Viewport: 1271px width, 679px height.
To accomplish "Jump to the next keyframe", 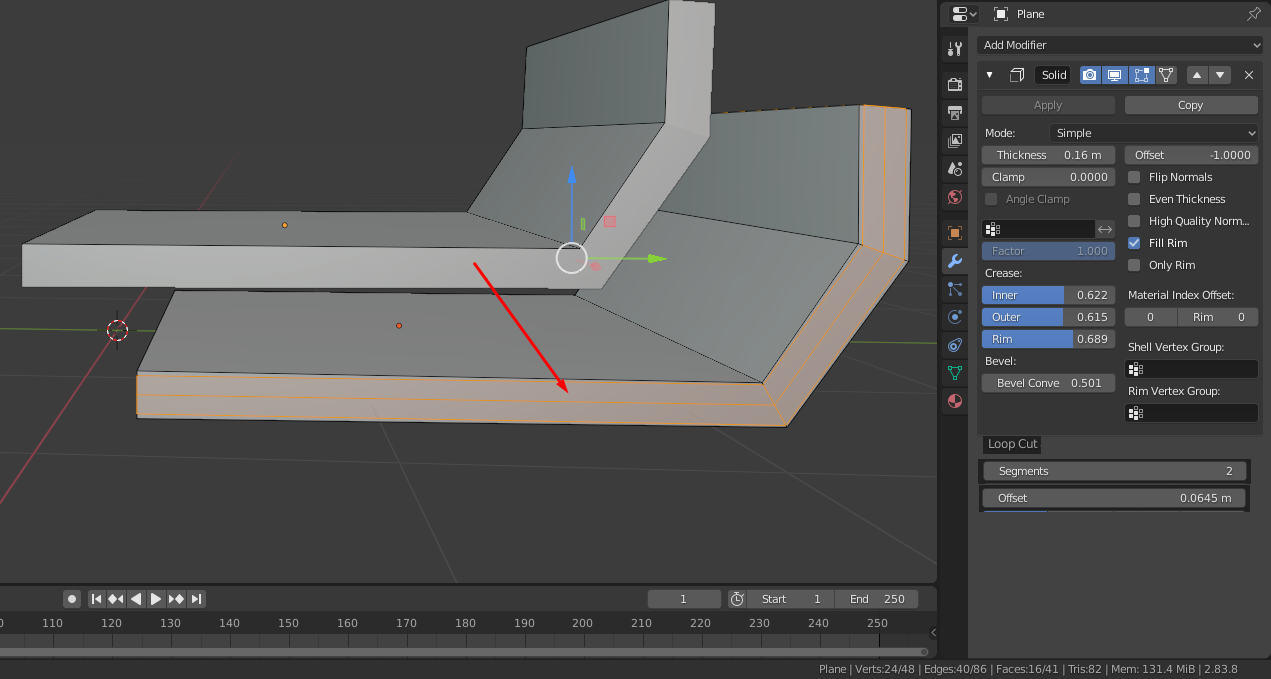I will (176, 599).
